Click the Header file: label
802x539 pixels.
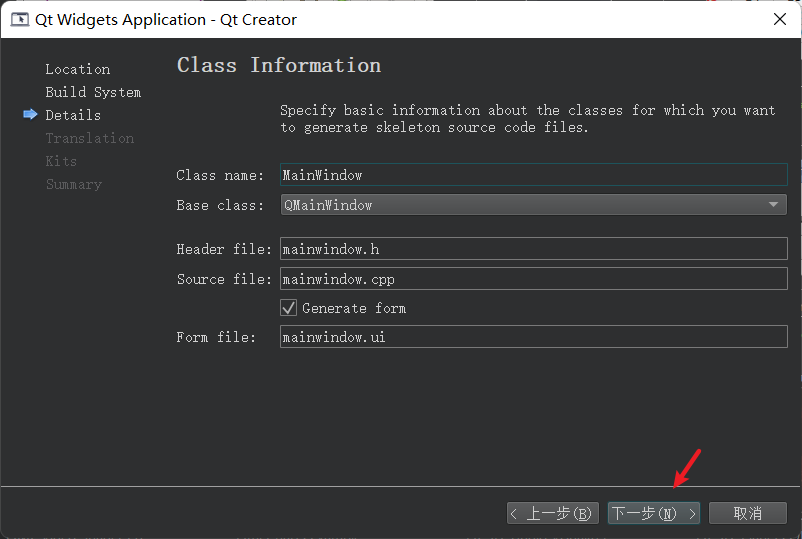coord(224,249)
